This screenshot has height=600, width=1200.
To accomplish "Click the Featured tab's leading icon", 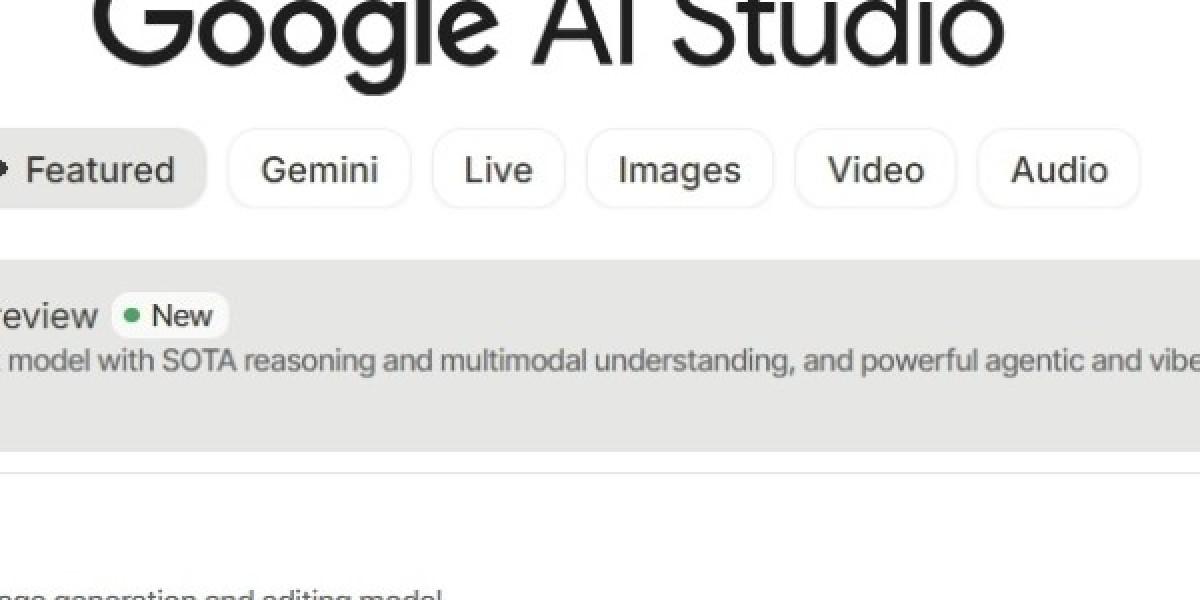I will tap(4, 169).
